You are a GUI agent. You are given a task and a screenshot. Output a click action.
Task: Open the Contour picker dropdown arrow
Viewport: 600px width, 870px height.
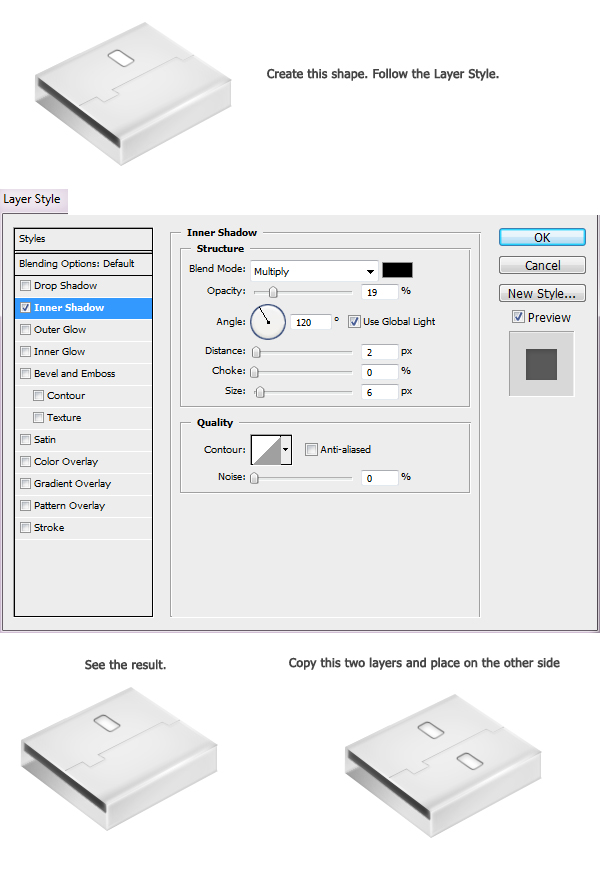click(x=286, y=449)
